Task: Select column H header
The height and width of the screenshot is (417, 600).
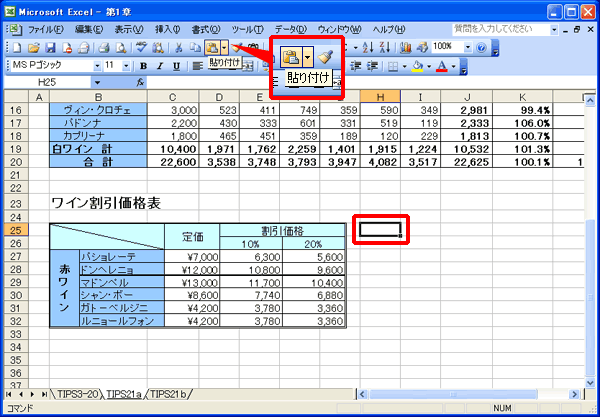Action: click(x=380, y=97)
